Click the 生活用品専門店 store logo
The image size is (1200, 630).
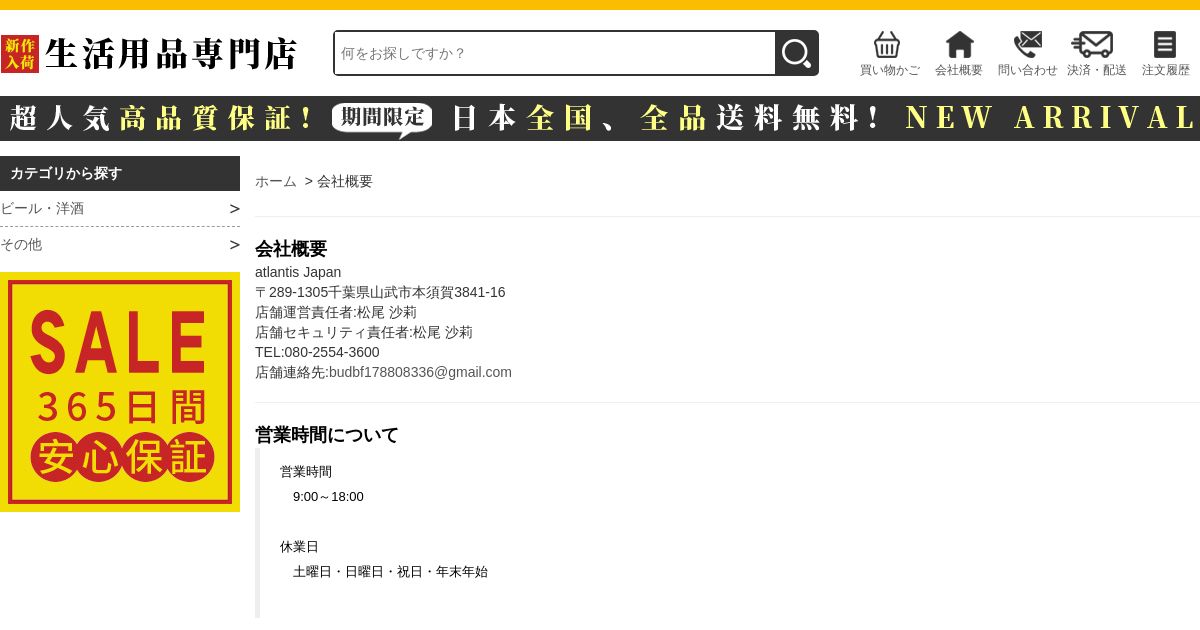tap(149, 54)
